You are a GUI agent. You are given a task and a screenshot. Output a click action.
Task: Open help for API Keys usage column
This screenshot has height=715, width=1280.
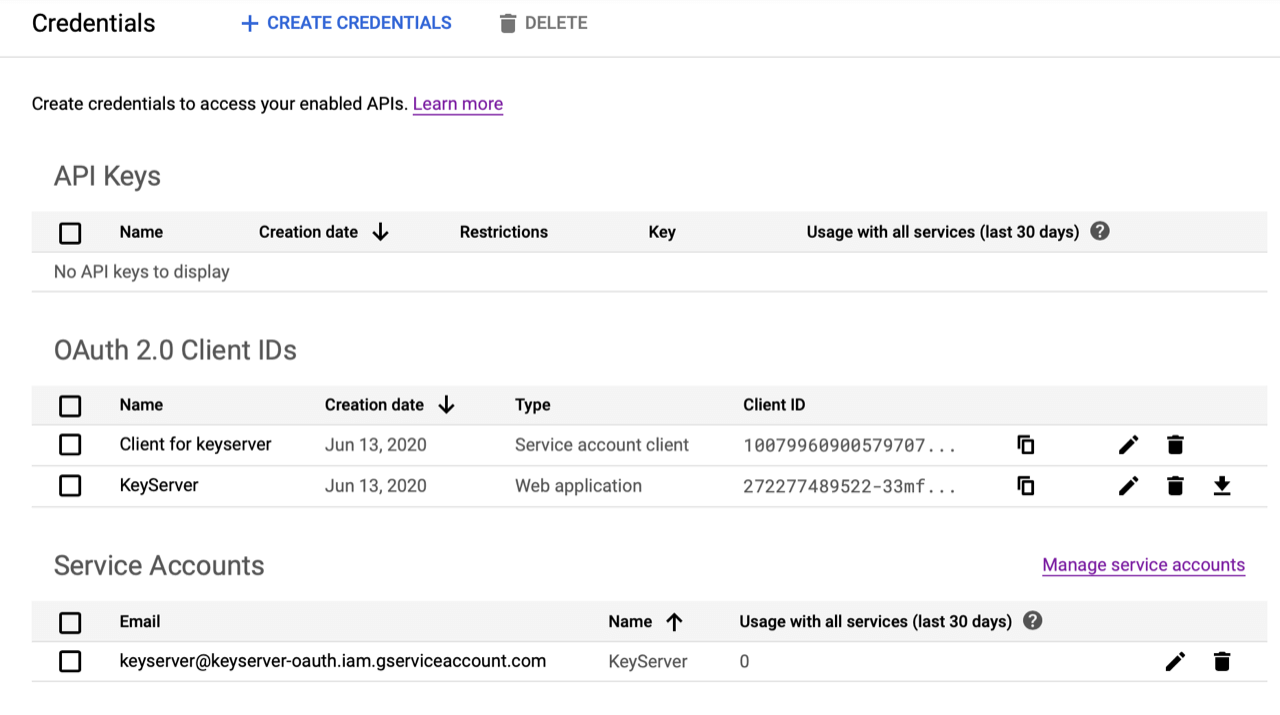pyautogui.click(x=1100, y=232)
